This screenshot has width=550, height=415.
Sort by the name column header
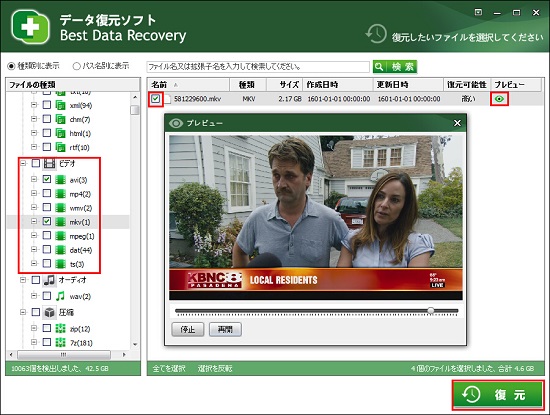click(188, 85)
